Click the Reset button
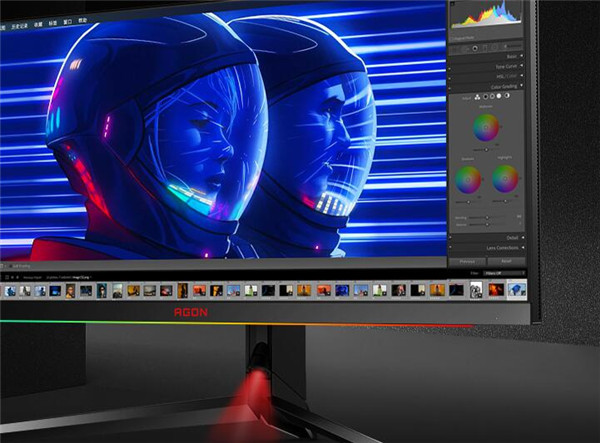600x443 pixels. [507, 261]
